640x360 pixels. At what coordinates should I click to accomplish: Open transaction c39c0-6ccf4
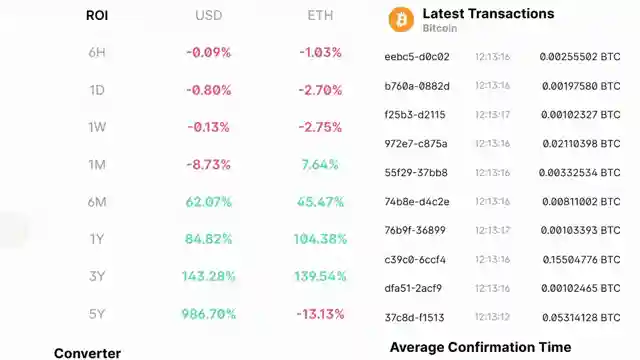[x=415, y=260]
